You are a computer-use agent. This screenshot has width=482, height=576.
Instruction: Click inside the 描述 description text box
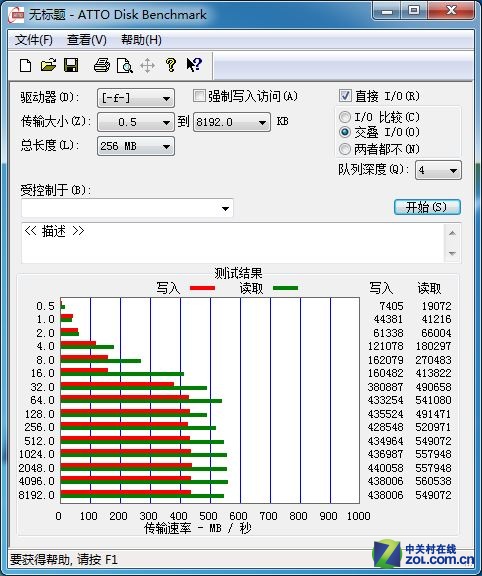pos(233,242)
